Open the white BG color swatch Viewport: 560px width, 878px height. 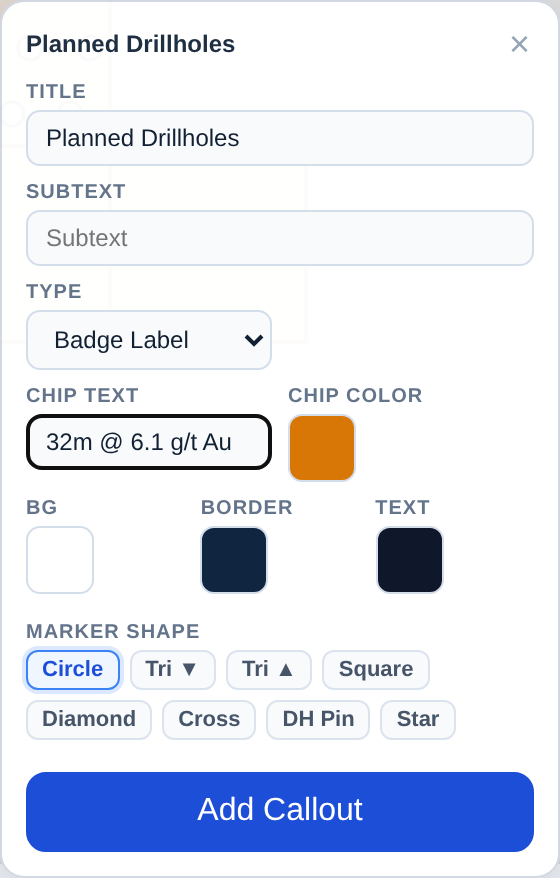pyautogui.click(x=60, y=560)
